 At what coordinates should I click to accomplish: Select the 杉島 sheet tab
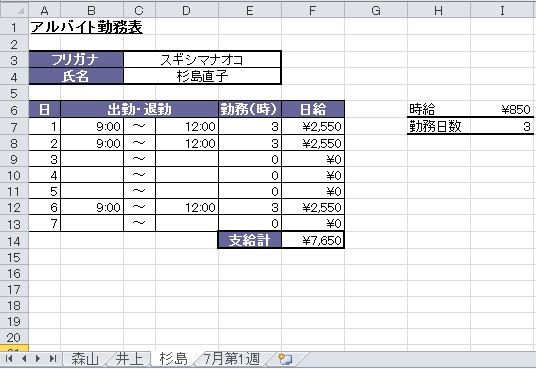pyautogui.click(x=174, y=359)
